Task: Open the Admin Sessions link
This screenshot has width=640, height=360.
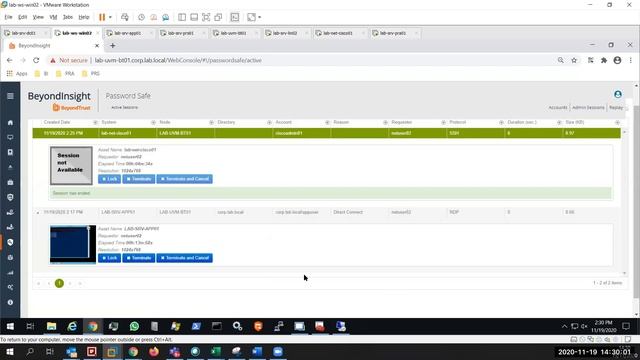Action: (588, 107)
